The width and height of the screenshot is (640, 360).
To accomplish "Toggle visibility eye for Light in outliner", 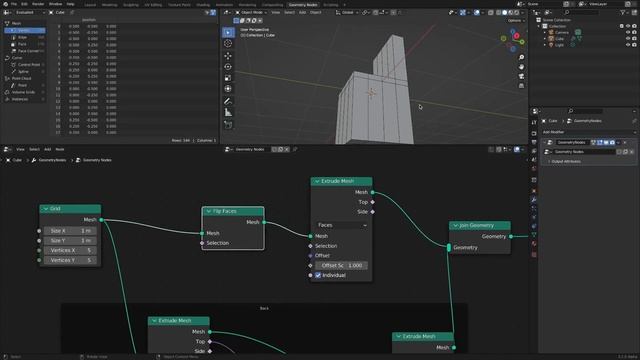I will tap(628, 45).
